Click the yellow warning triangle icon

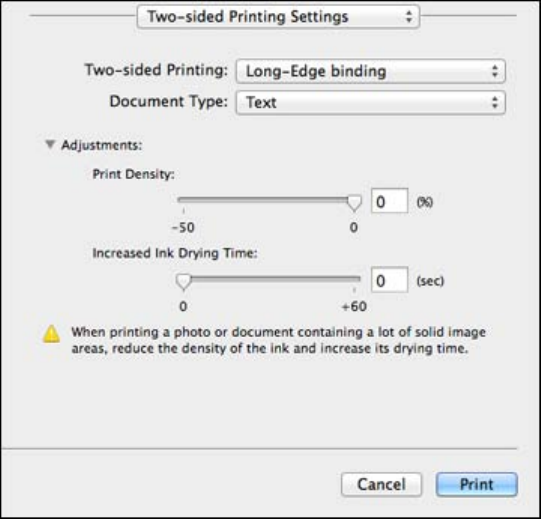51,334
